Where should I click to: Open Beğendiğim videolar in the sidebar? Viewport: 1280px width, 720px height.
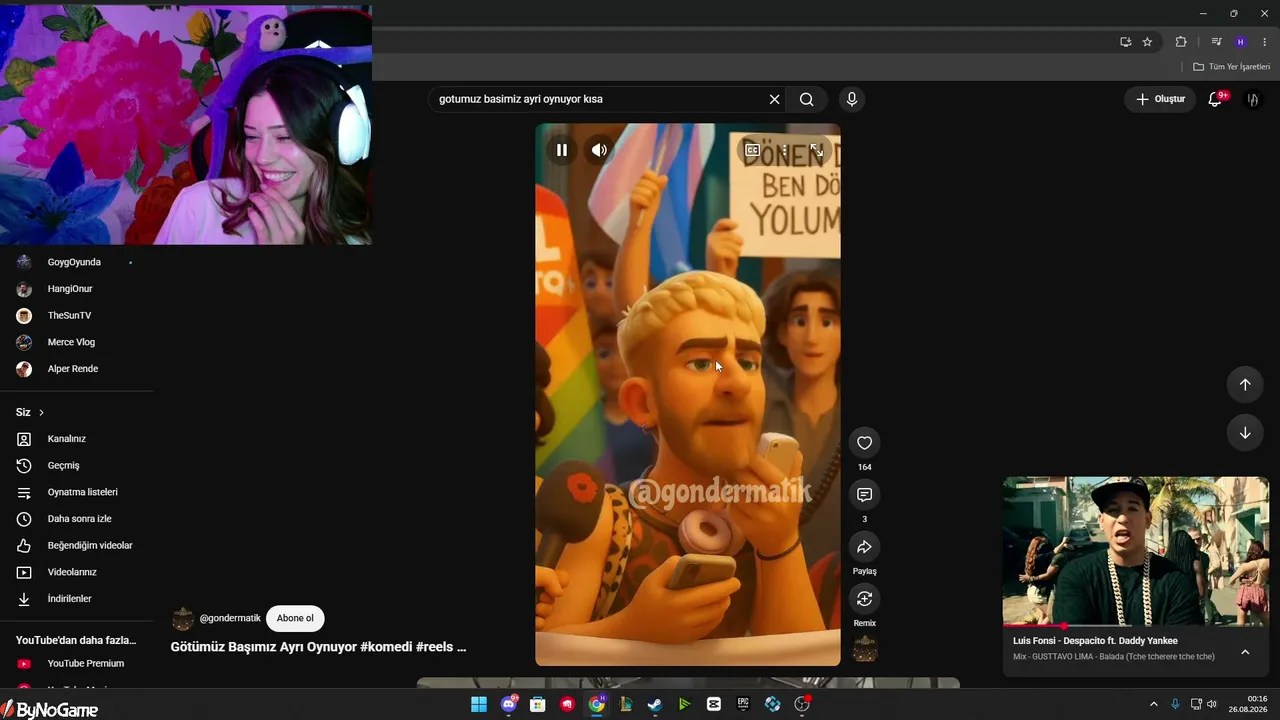(x=90, y=545)
